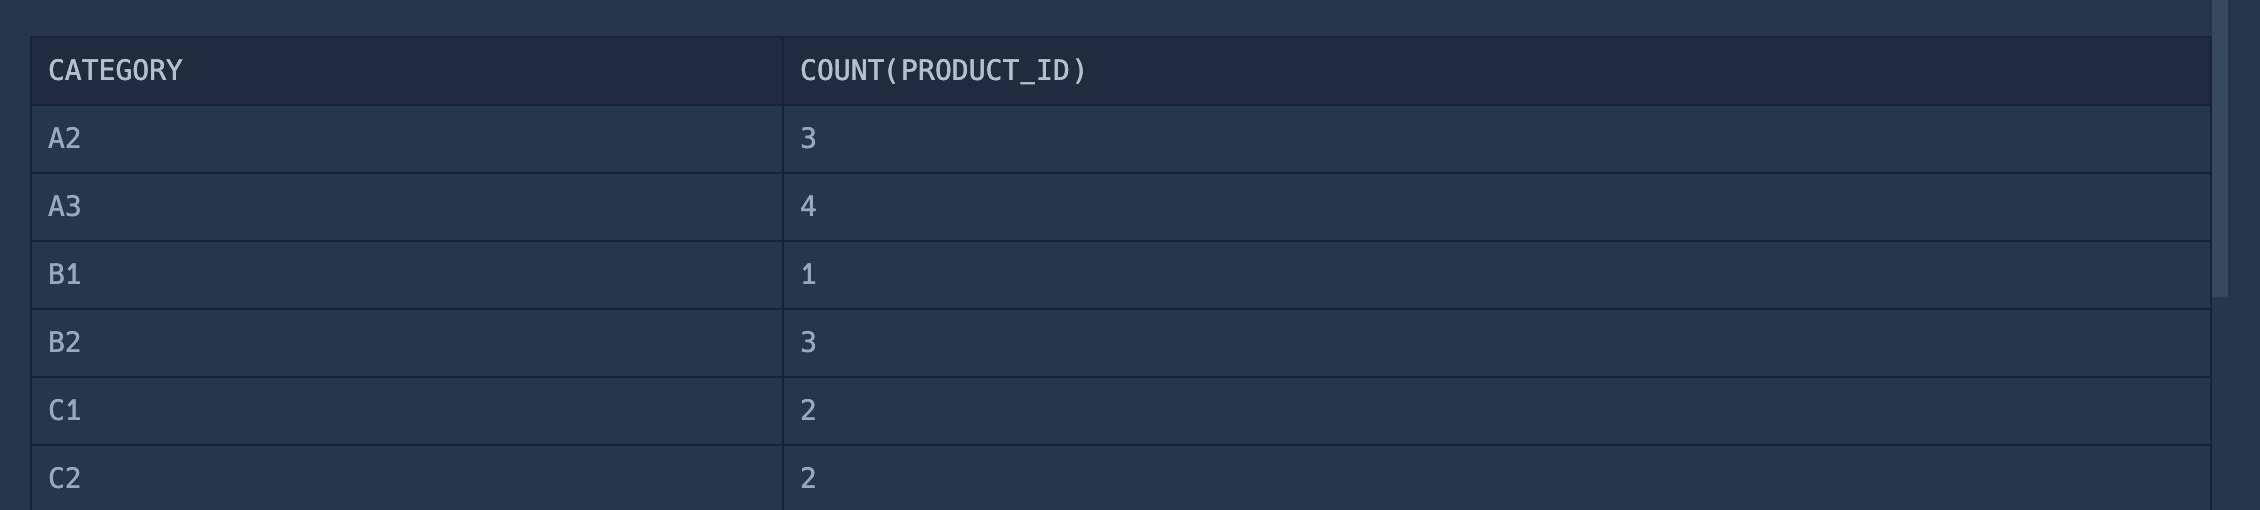This screenshot has width=2260, height=510.
Task: Click the count value 4 for A3
Action: [808, 207]
